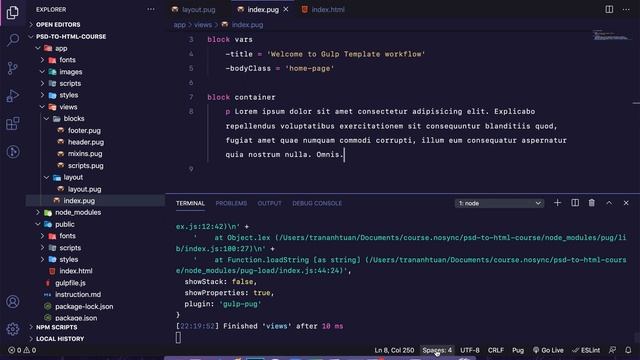
Task: Click ESLint status item
Action: click(586, 350)
